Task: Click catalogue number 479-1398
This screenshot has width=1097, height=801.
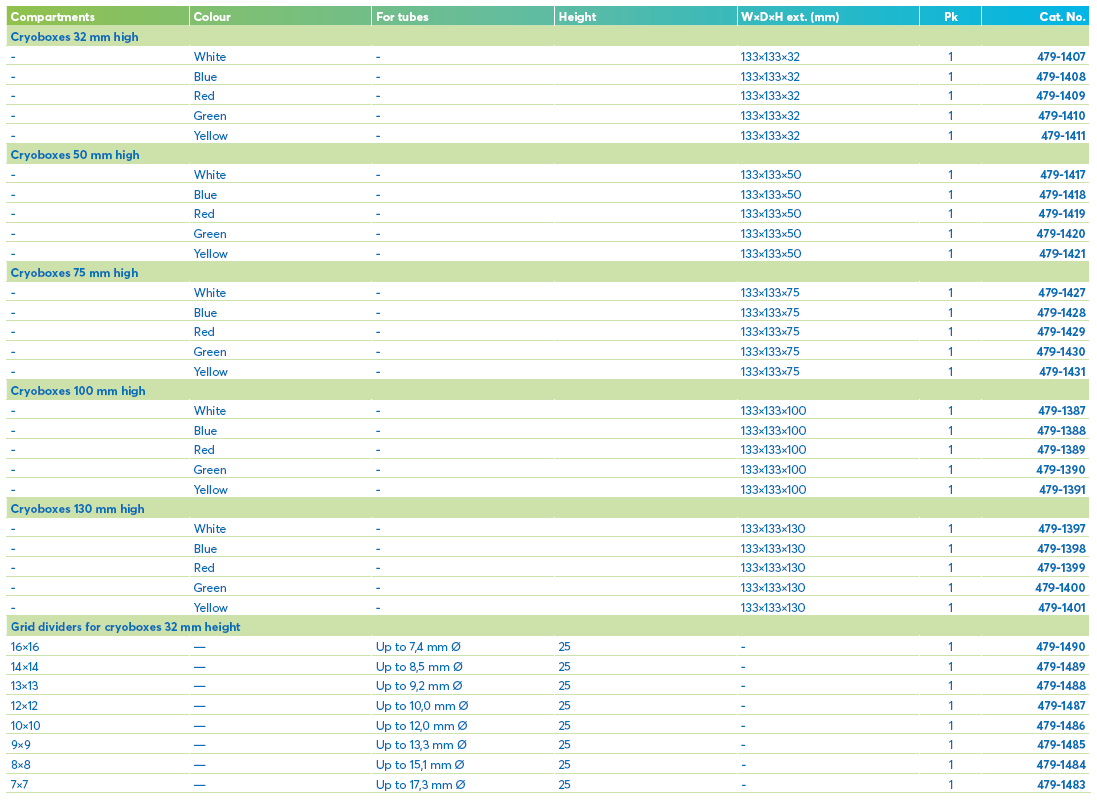Action: (1062, 549)
